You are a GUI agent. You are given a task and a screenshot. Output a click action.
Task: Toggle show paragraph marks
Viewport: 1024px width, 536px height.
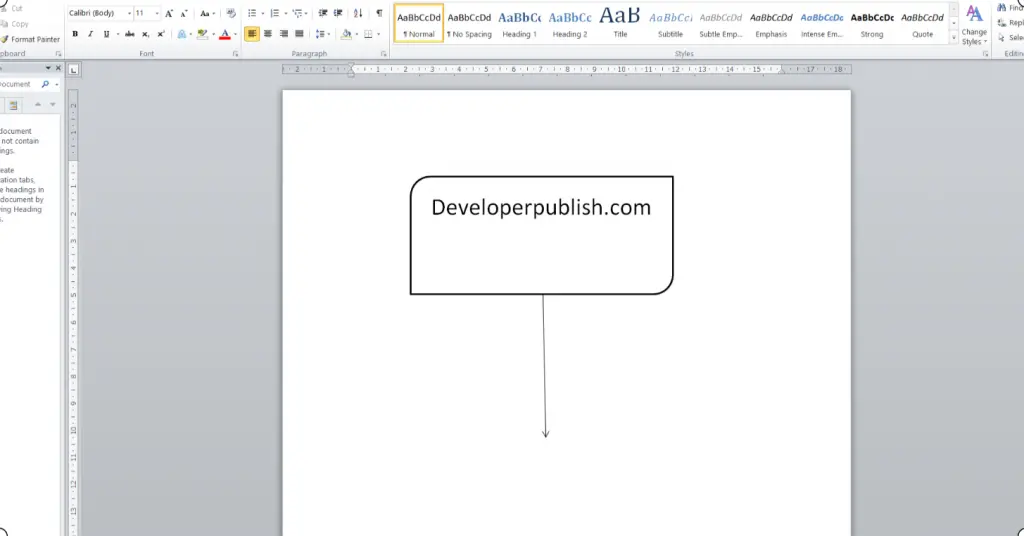click(379, 13)
